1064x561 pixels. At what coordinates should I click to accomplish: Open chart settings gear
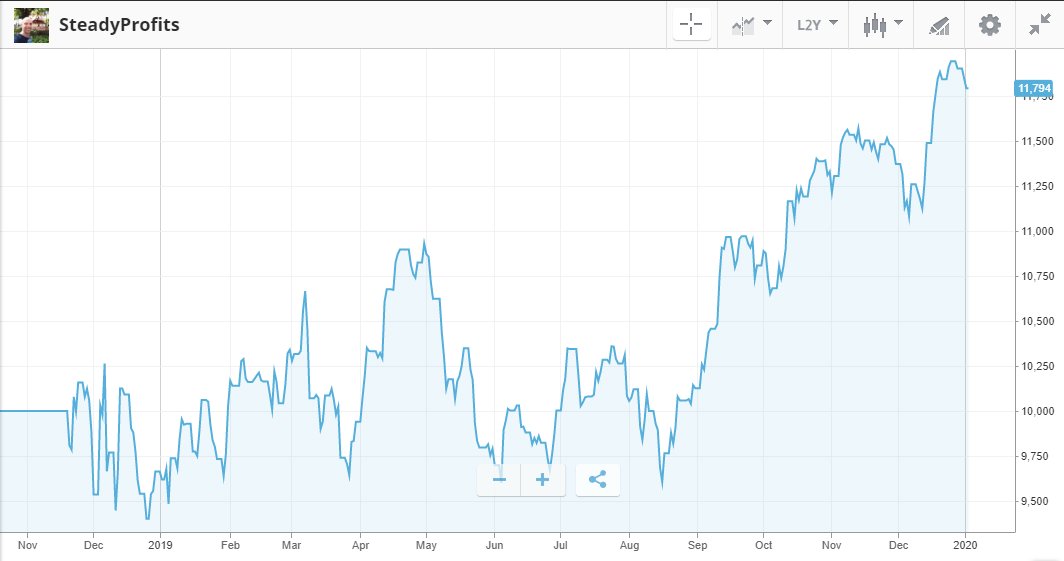989,25
